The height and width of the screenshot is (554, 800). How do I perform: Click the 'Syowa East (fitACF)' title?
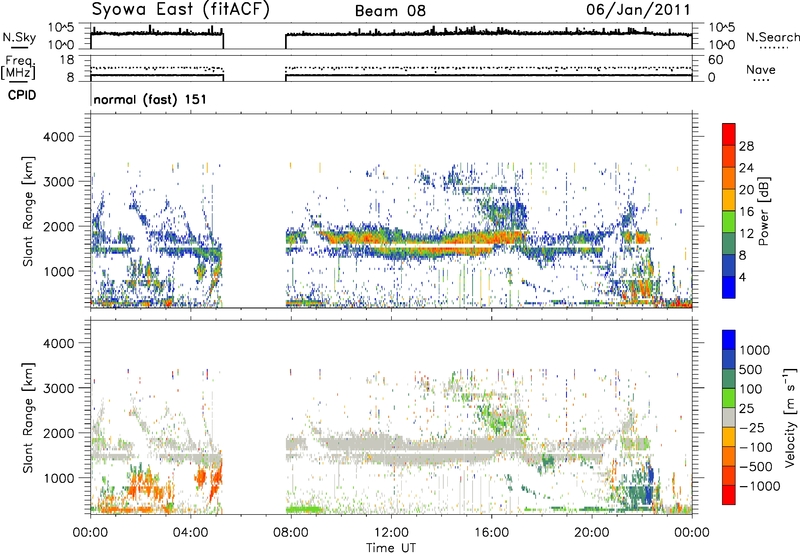coord(180,10)
